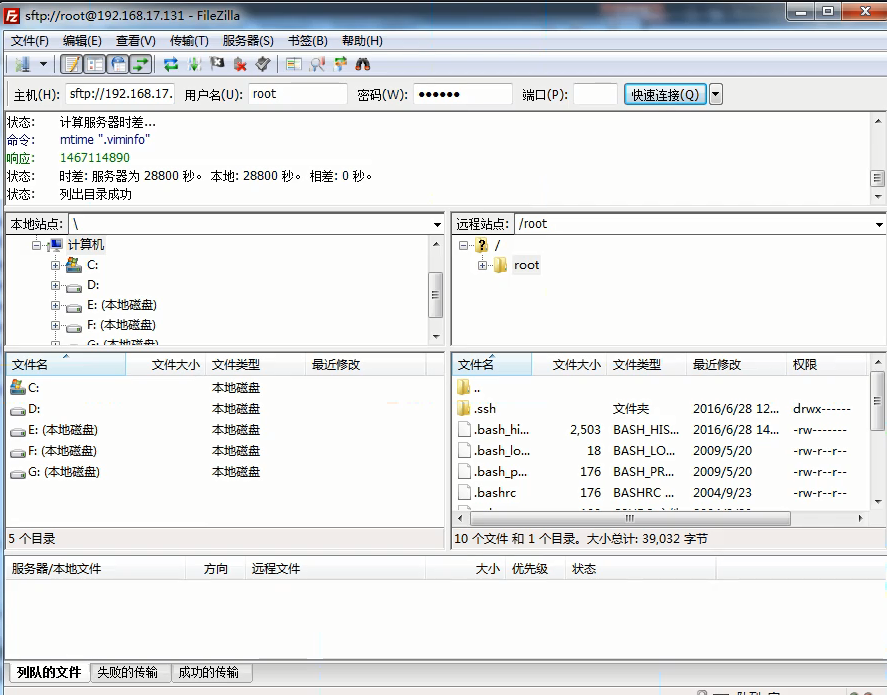Click the process queue toolbar icon
This screenshot has height=695, width=887.
point(195,64)
